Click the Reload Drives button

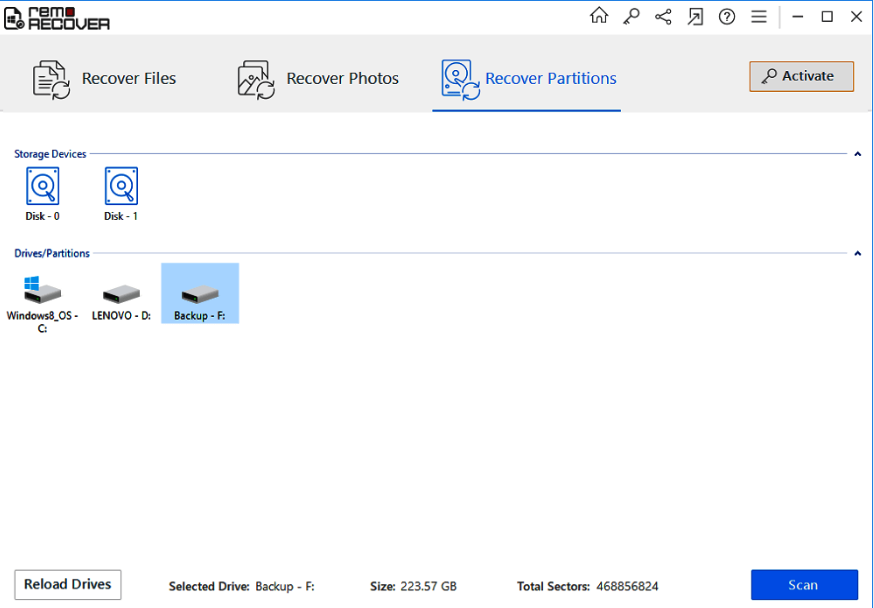coord(68,585)
